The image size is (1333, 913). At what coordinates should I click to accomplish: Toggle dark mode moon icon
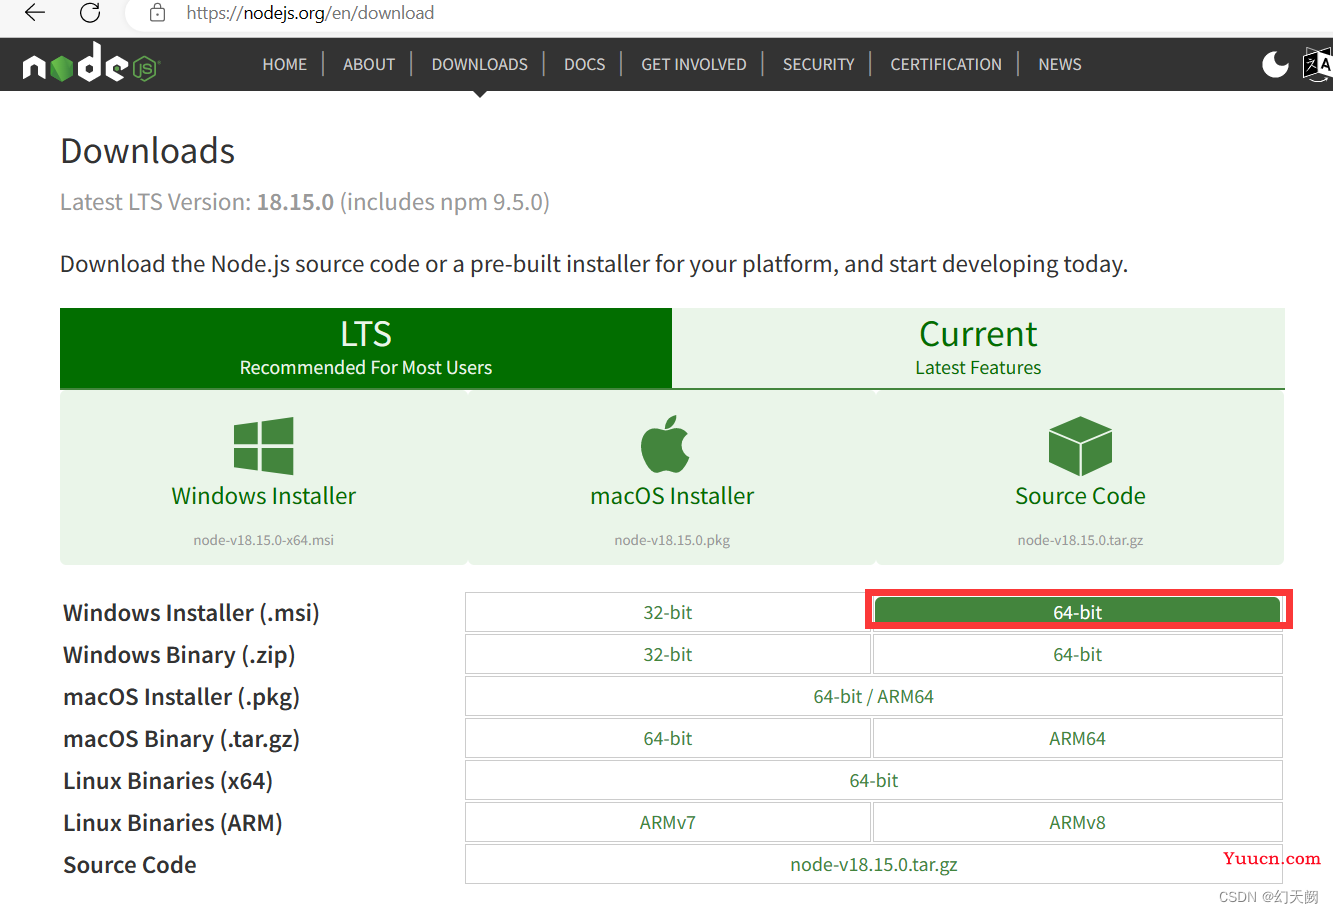coord(1275,64)
